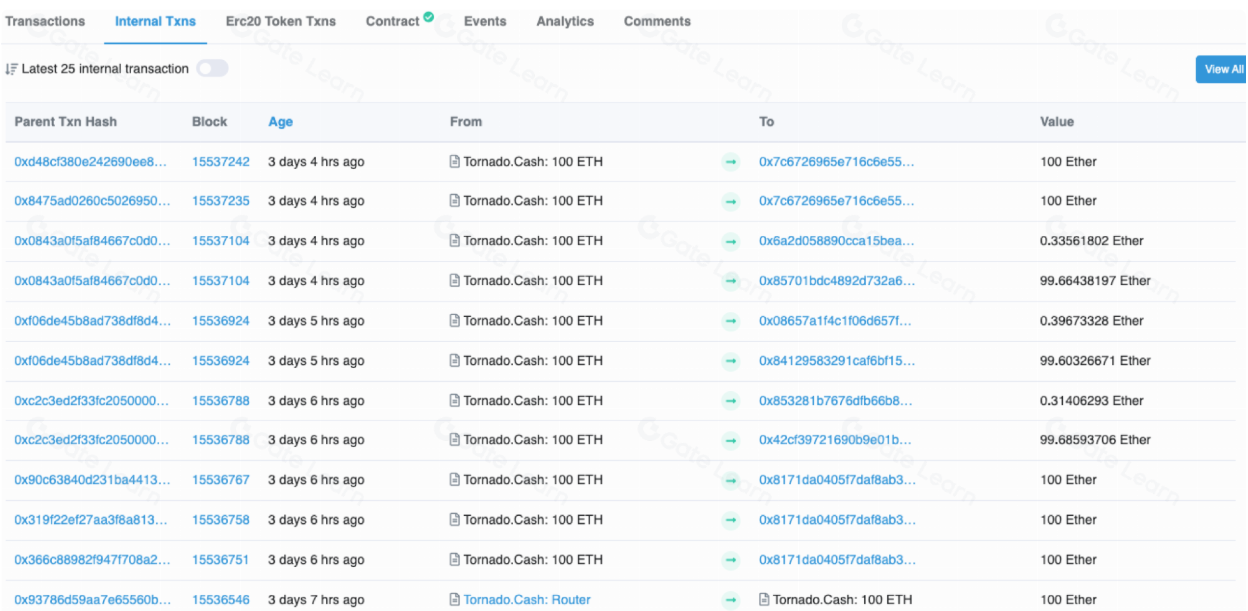The height and width of the screenshot is (611, 1248).
Task: Click the Tornado.Cash: Router sender link
Action: 527,600
